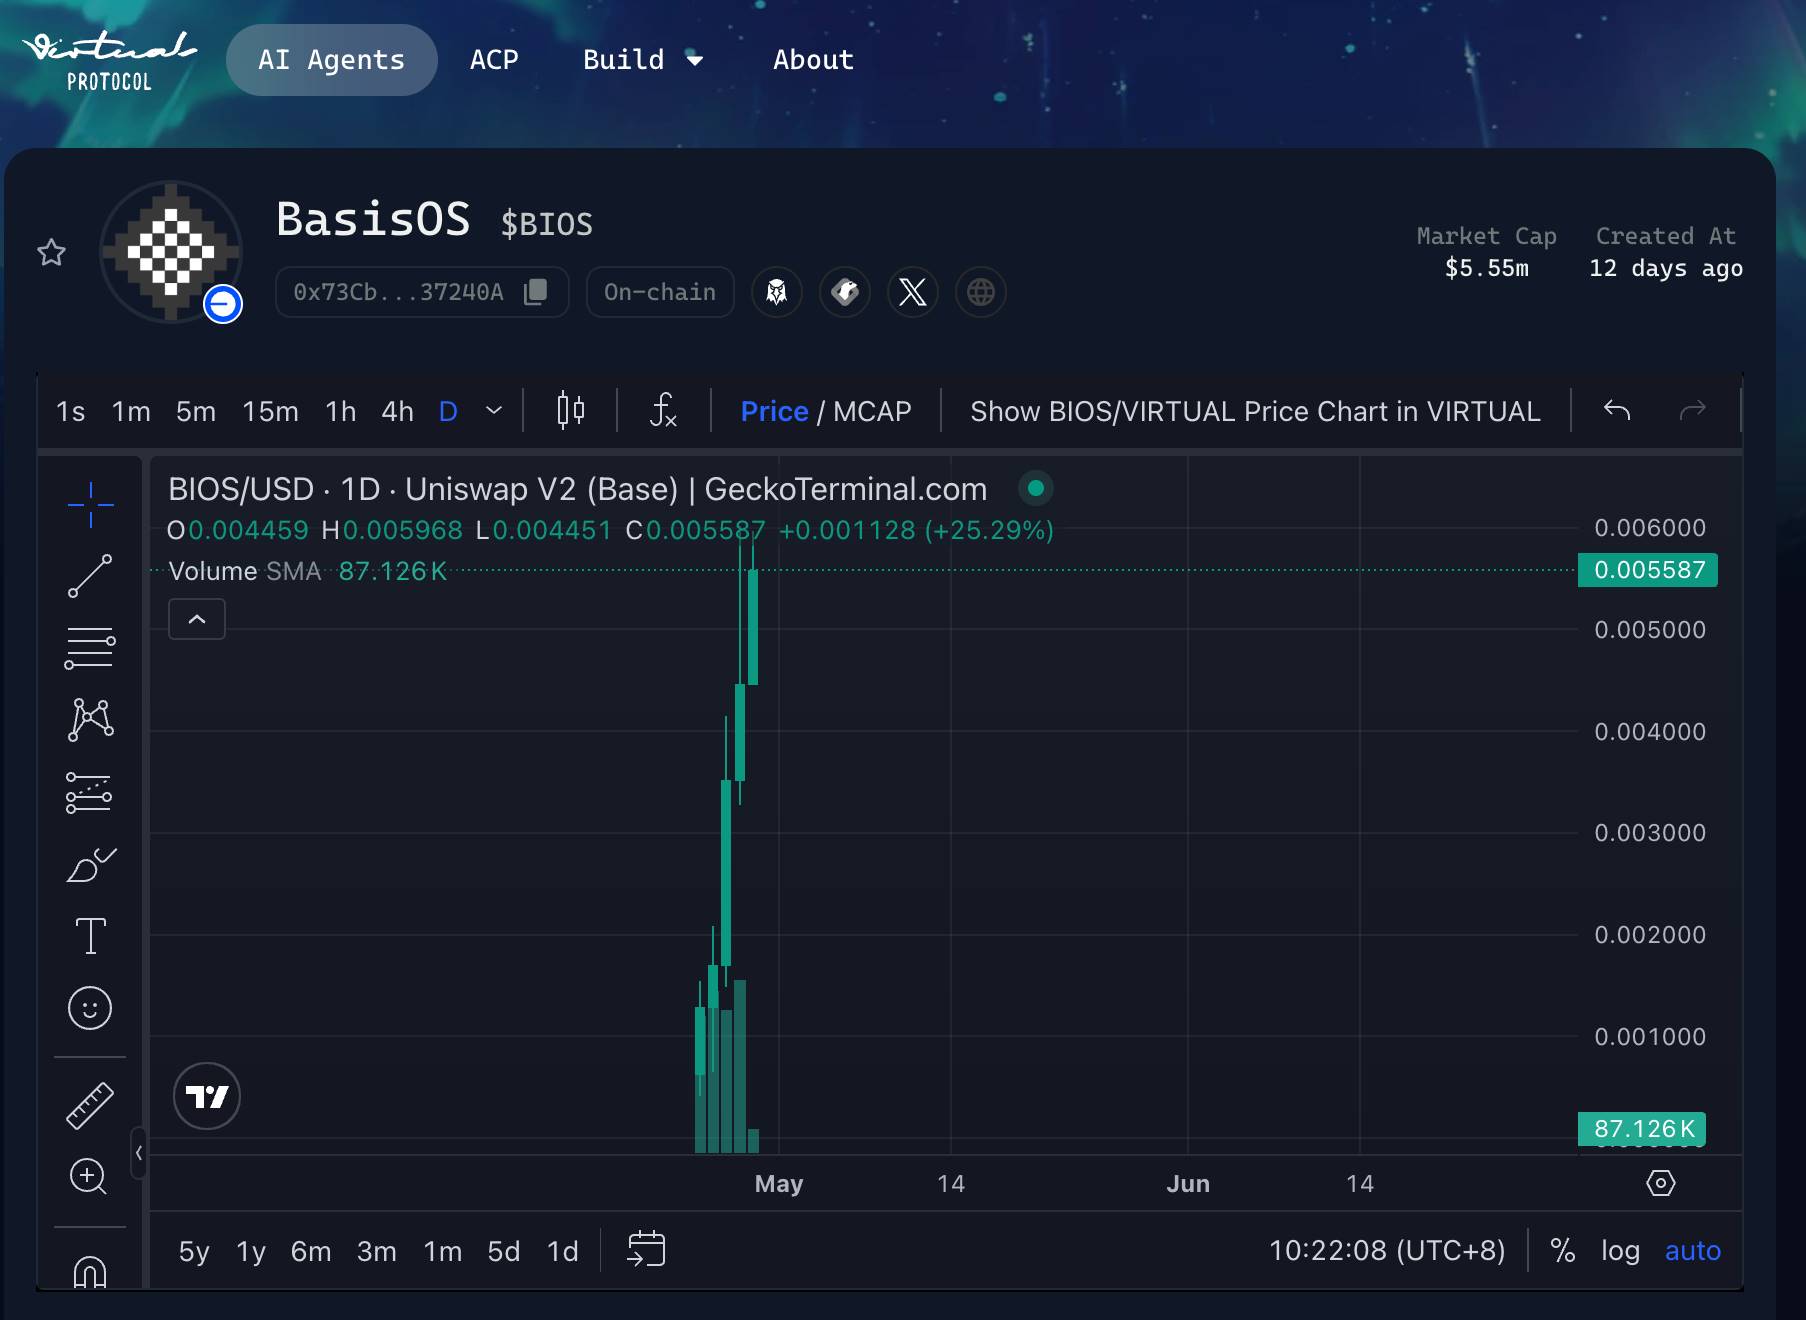This screenshot has height=1320, width=1806.
Task: Open BasisOS X (Twitter) profile
Action: coord(912,292)
